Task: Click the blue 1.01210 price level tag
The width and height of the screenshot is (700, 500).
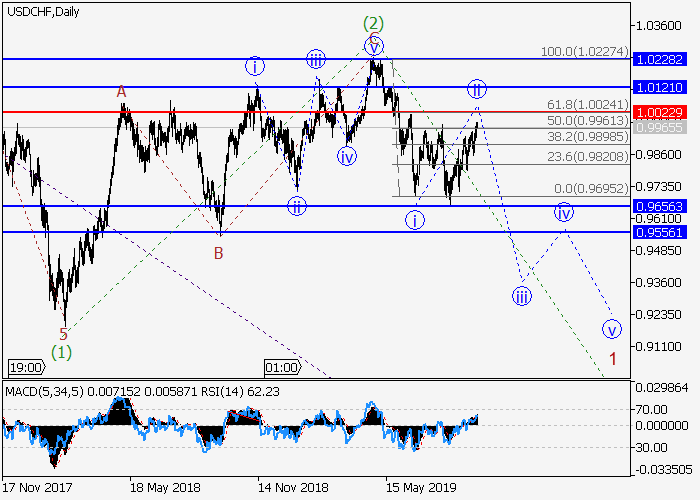Action: [660, 87]
